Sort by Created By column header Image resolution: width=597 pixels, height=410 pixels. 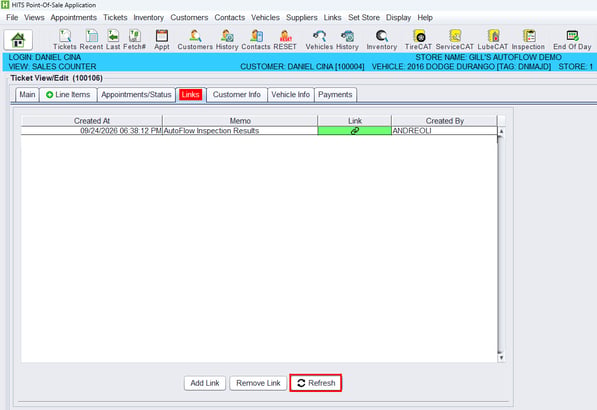click(444, 121)
